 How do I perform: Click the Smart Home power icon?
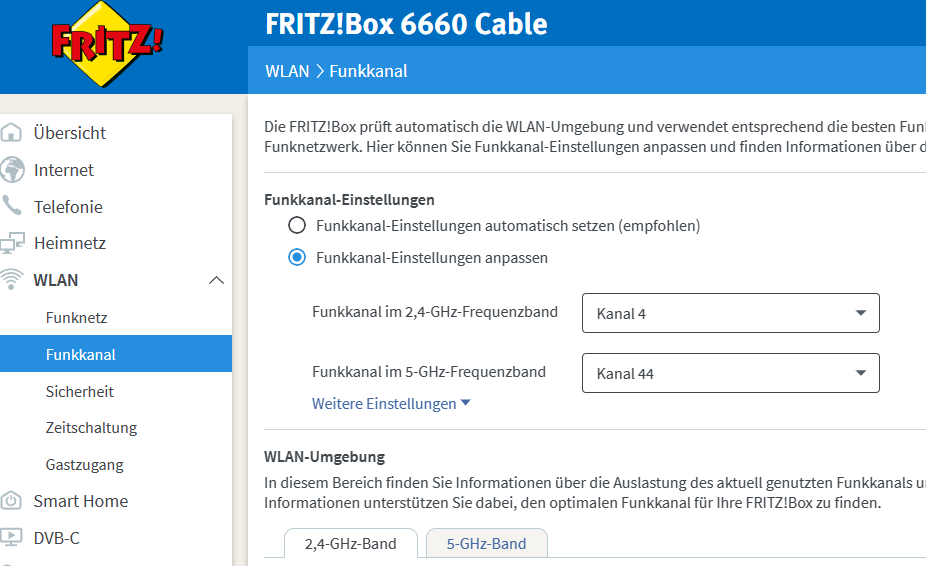pyautogui.click(x=11, y=501)
